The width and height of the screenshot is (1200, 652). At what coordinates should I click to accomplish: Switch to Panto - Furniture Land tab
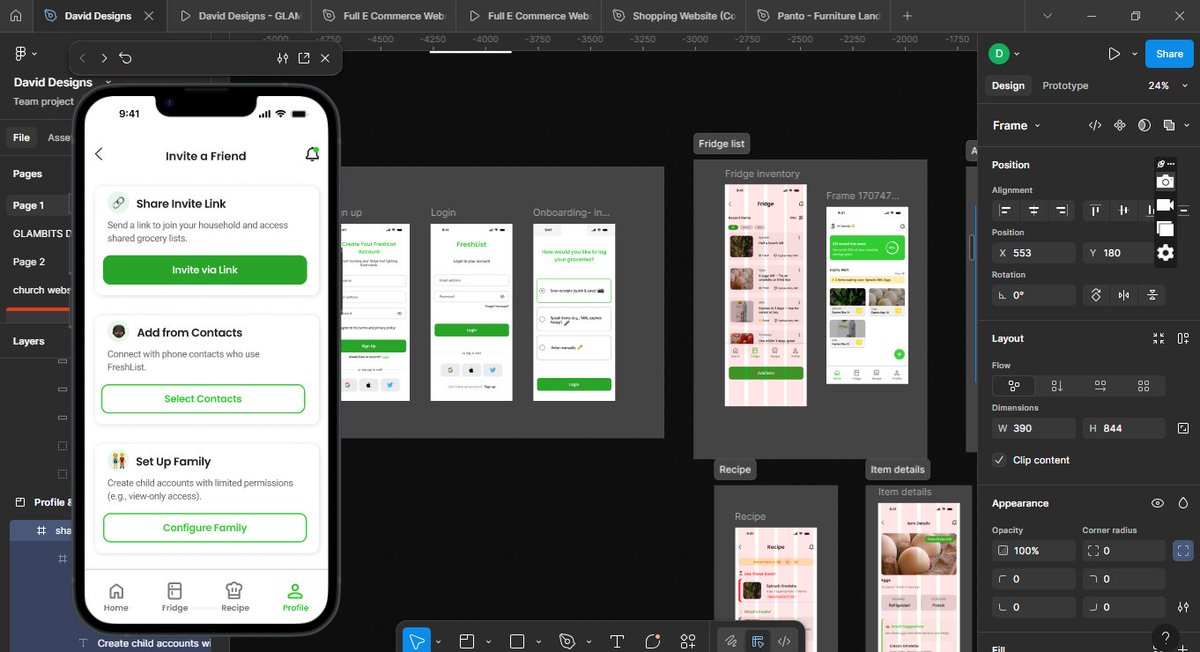(817, 16)
